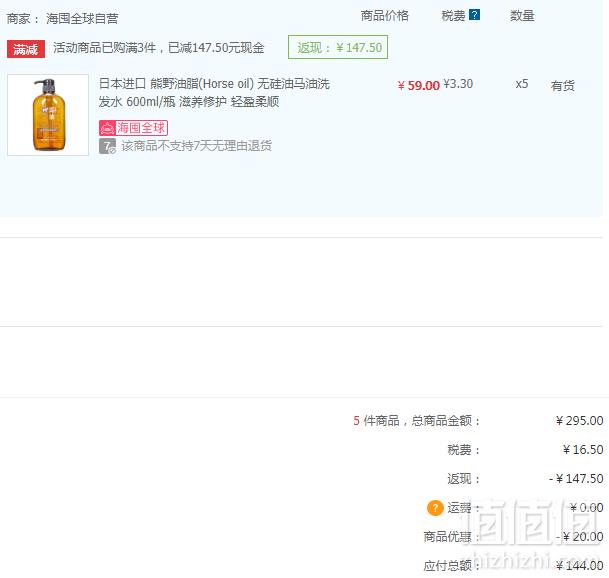Viewport: 609px width, 578px height.
Task: Click the 数量 column header
Action: (x=522, y=16)
